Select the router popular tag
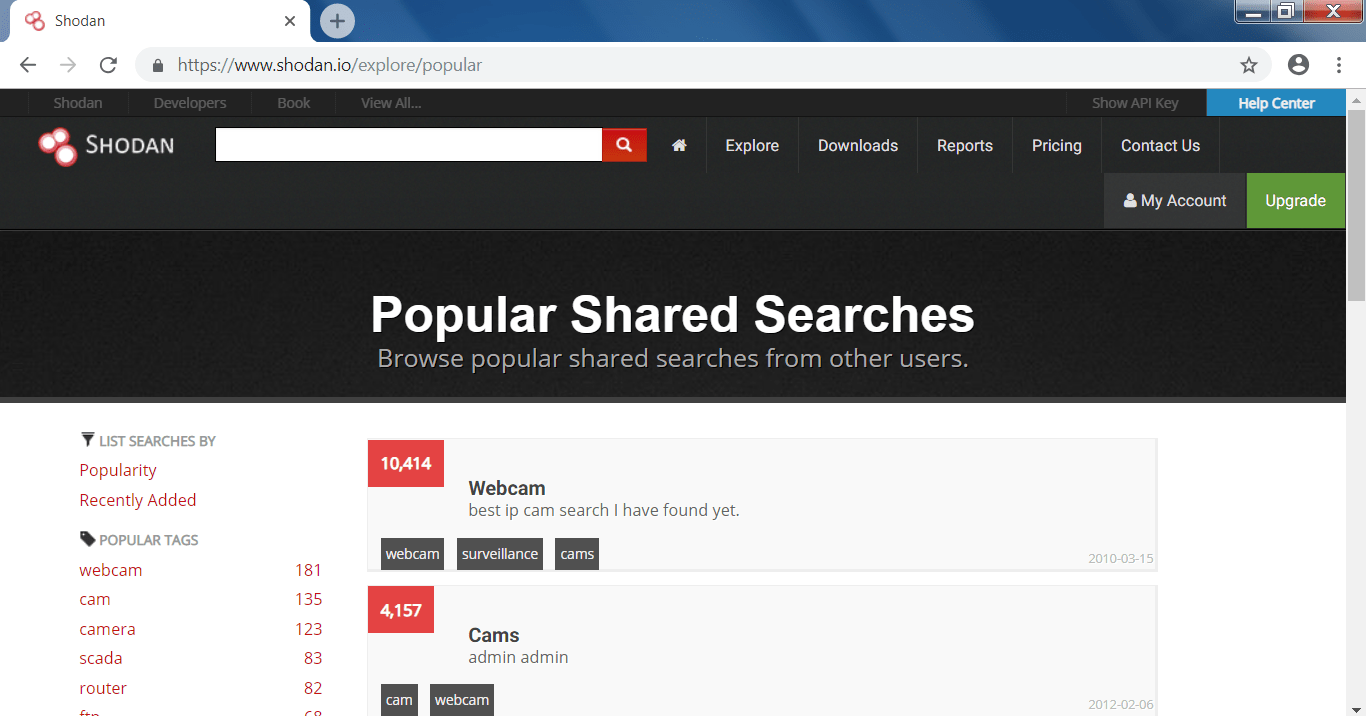The width and height of the screenshot is (1368, 716). pos(103,688)
